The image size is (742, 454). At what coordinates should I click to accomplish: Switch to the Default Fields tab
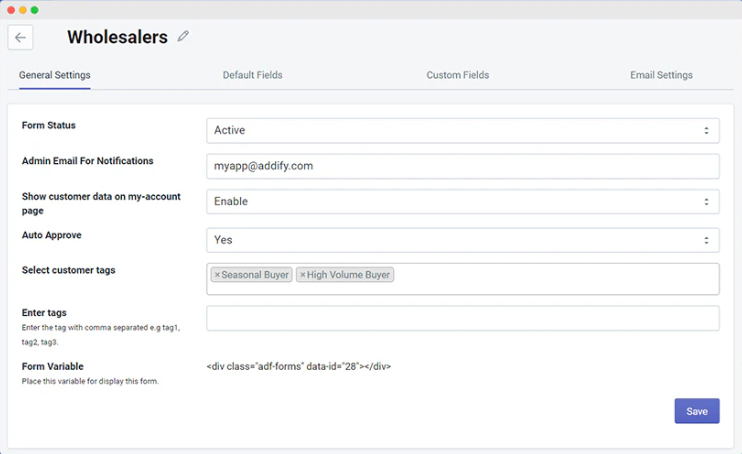tap(252, 75)
